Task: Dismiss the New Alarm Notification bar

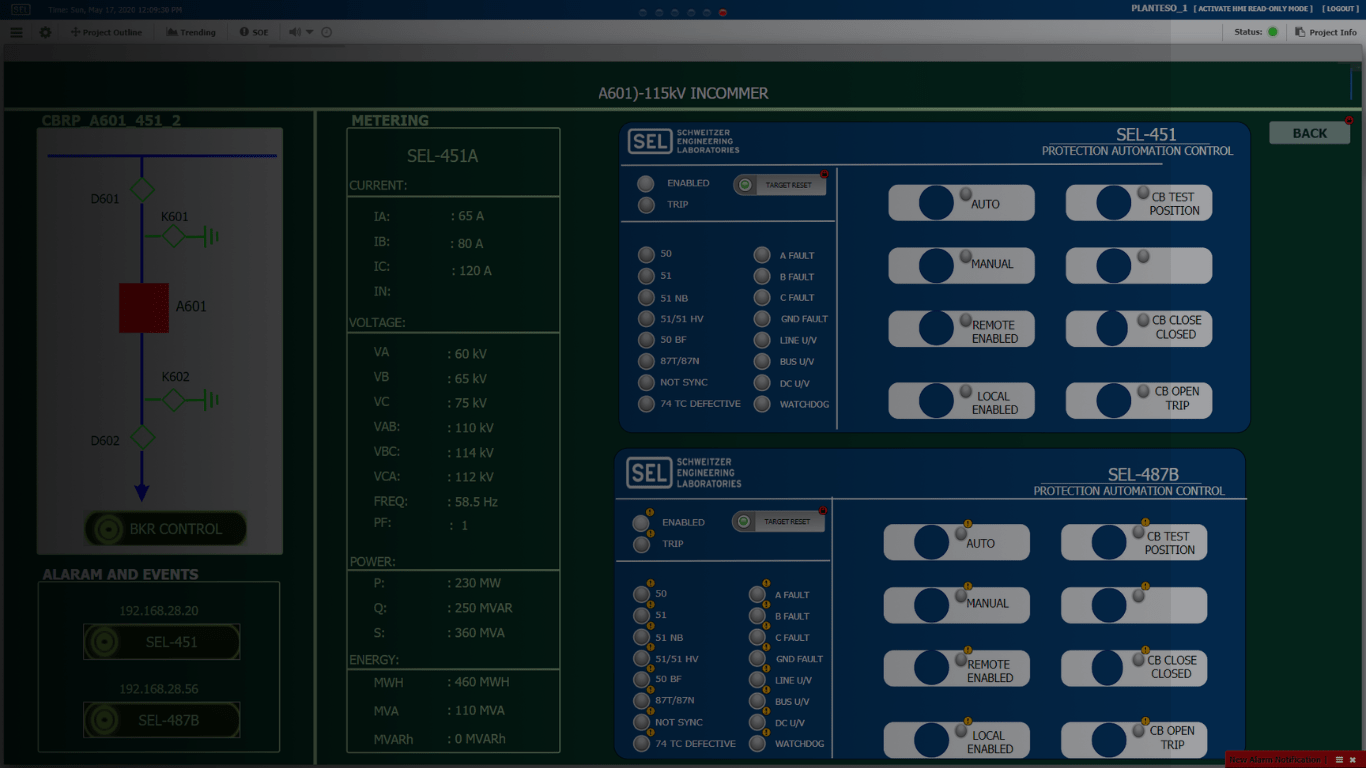Action: [1353, 760]
